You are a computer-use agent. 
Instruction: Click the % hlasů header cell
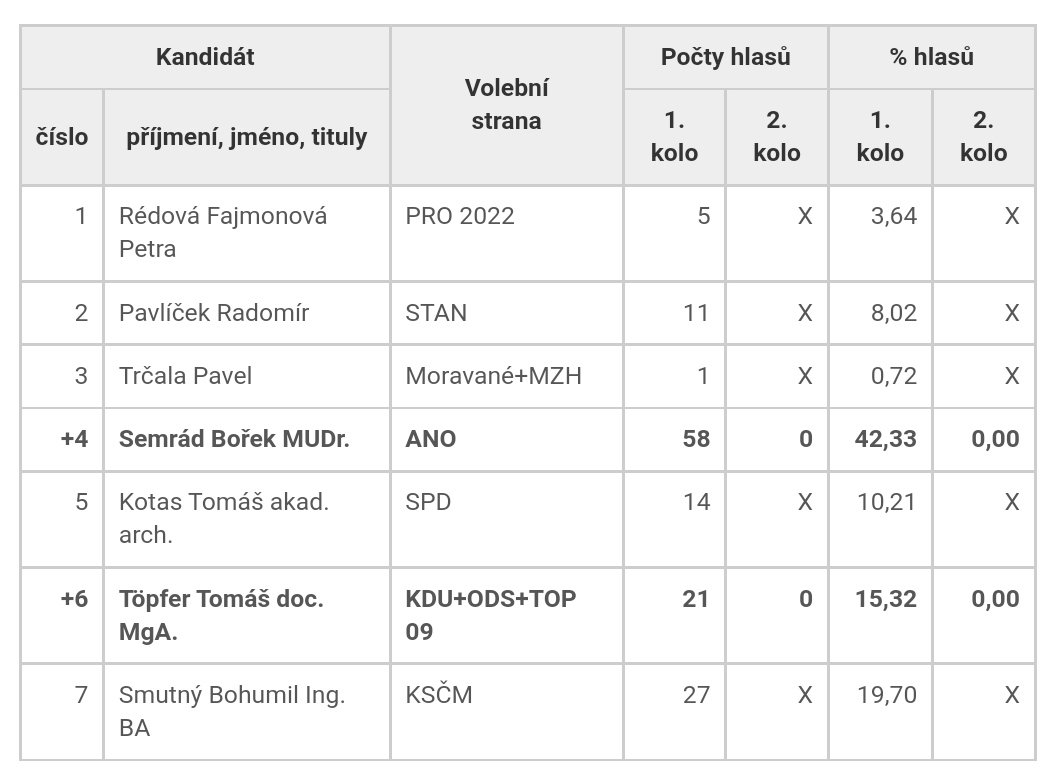(x=931, y=57)
